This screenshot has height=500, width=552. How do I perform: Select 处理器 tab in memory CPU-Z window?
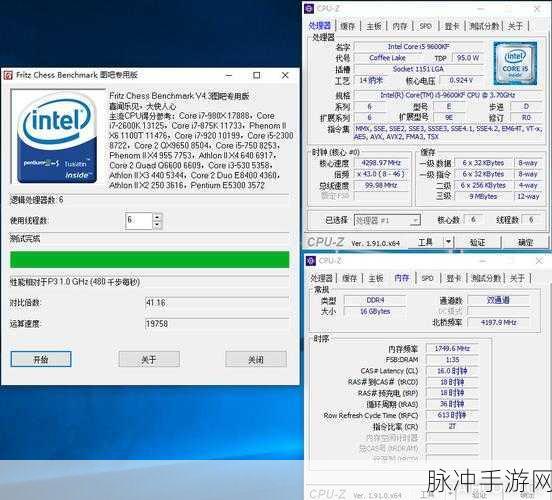[321, 278]
